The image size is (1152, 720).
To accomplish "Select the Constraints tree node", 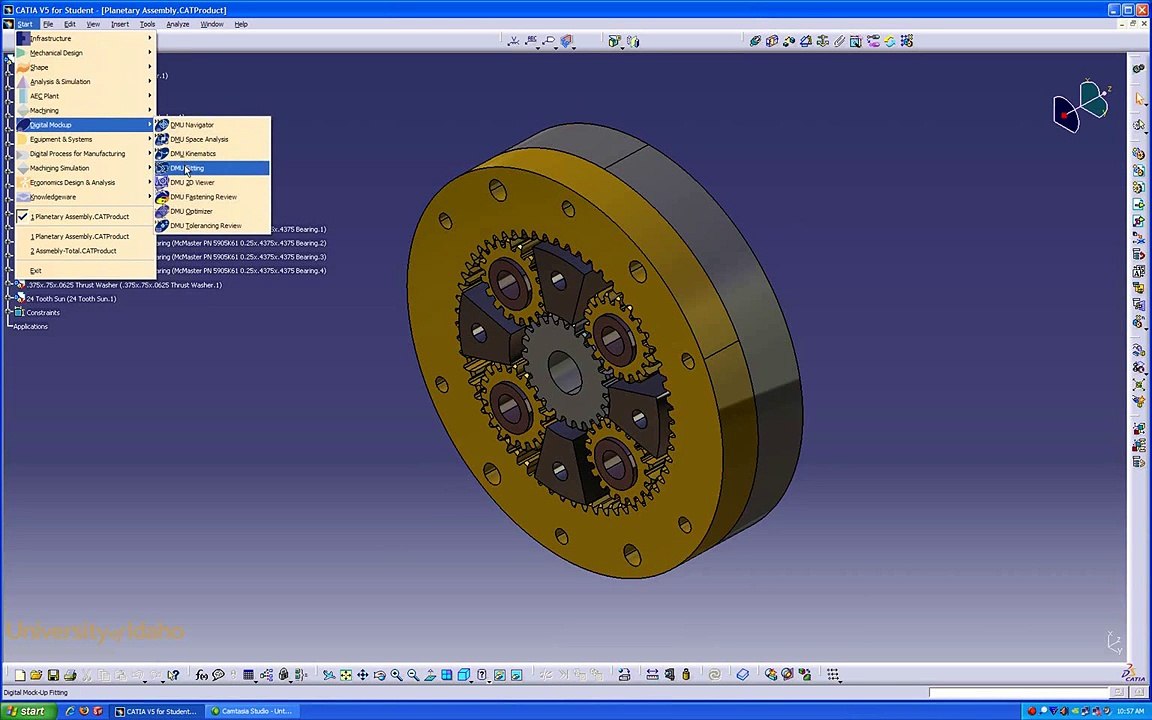I will tap(43, 313).
